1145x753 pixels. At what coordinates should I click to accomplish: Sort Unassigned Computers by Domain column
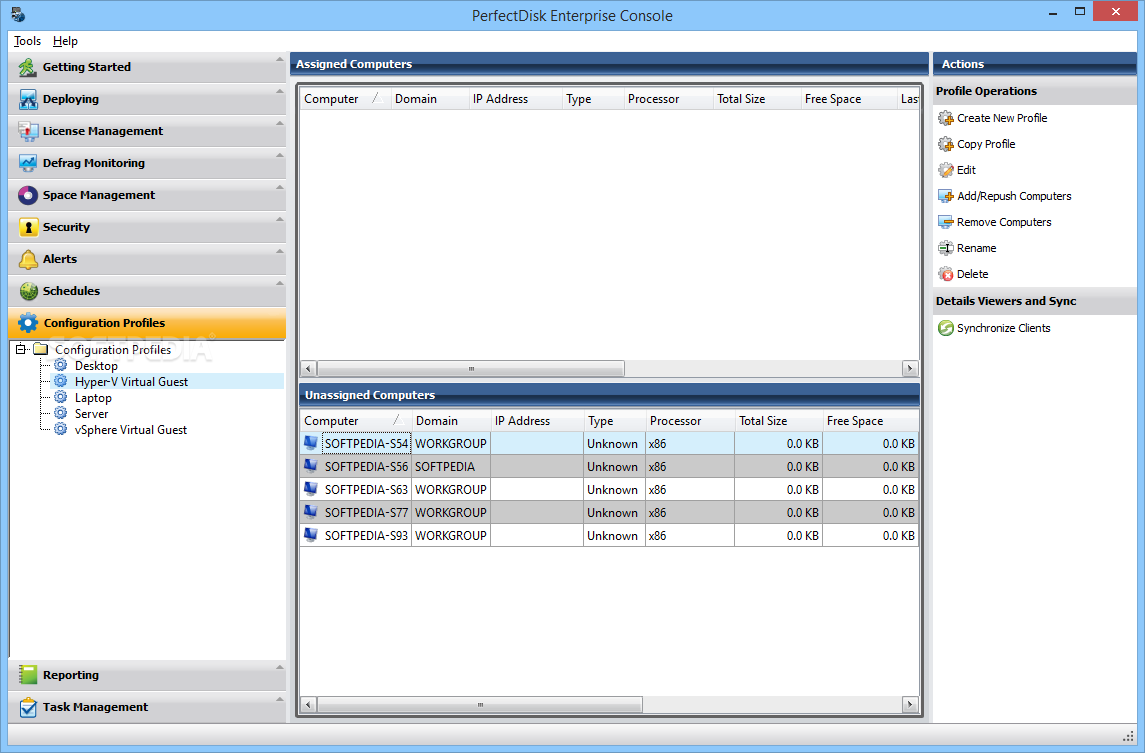click(451, 421)
